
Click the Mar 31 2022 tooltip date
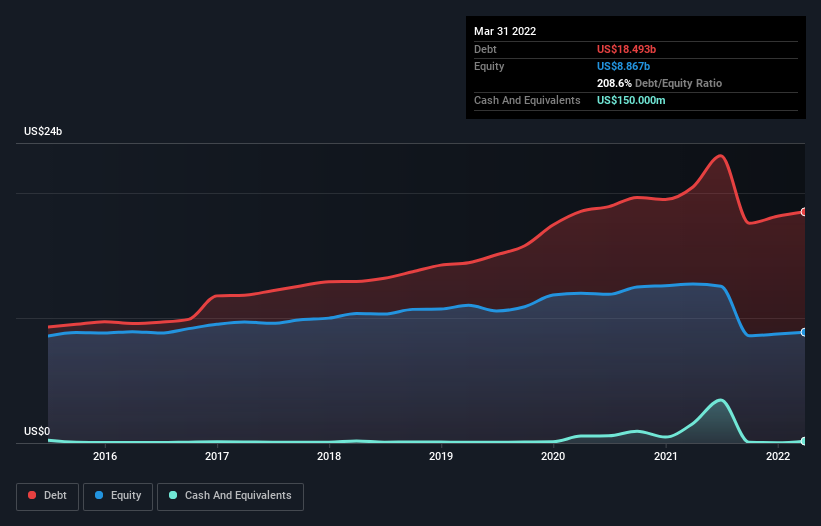pos(505,31)
